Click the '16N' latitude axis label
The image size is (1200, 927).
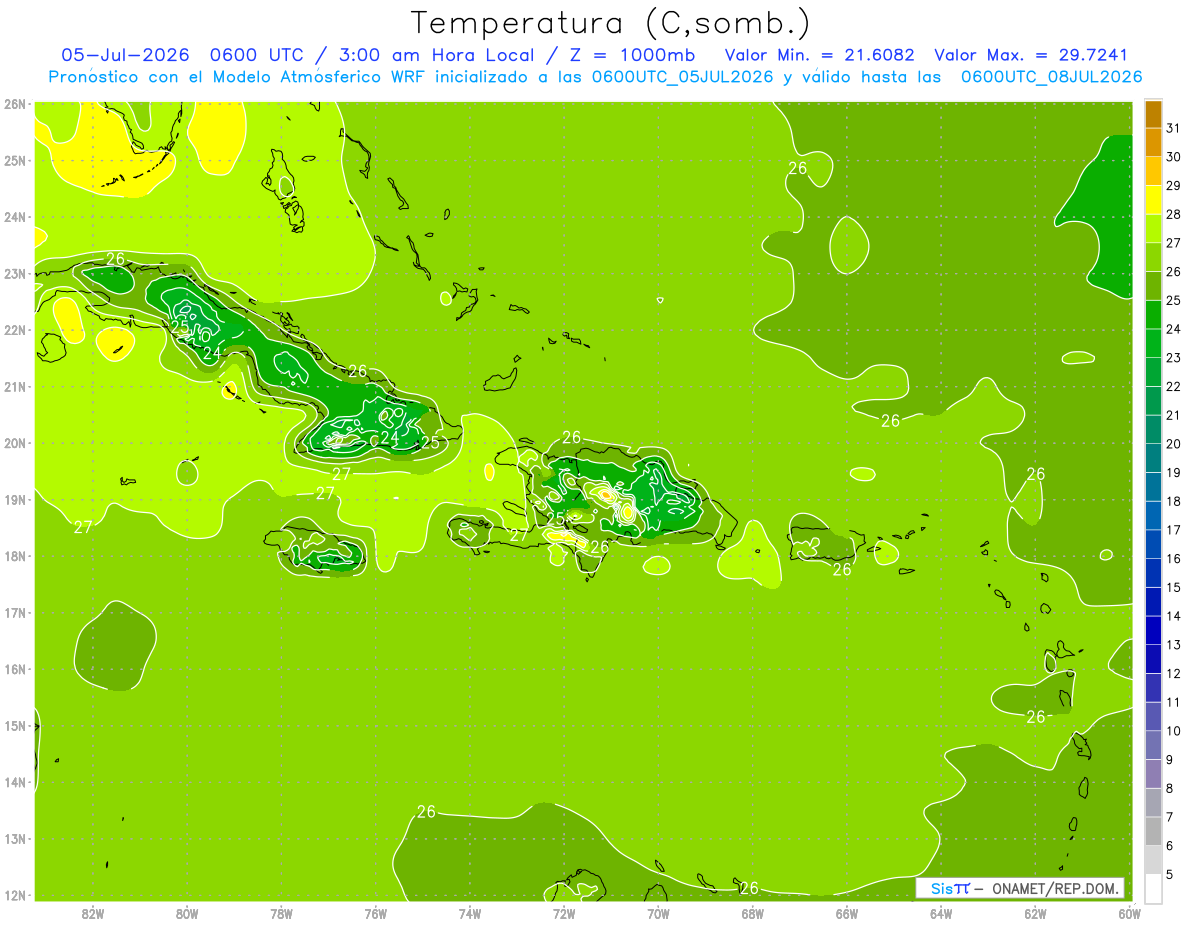click(14, 669)
